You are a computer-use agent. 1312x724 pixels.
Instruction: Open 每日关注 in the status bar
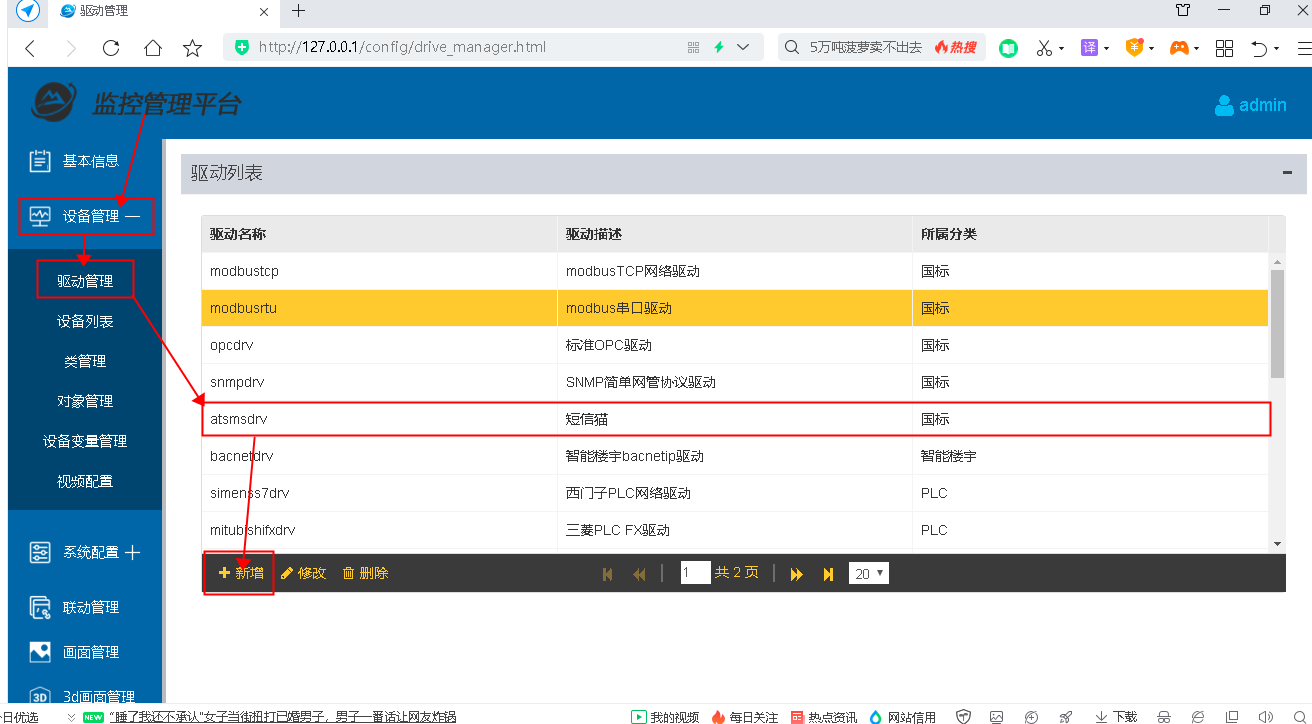[x=744, y=716]
